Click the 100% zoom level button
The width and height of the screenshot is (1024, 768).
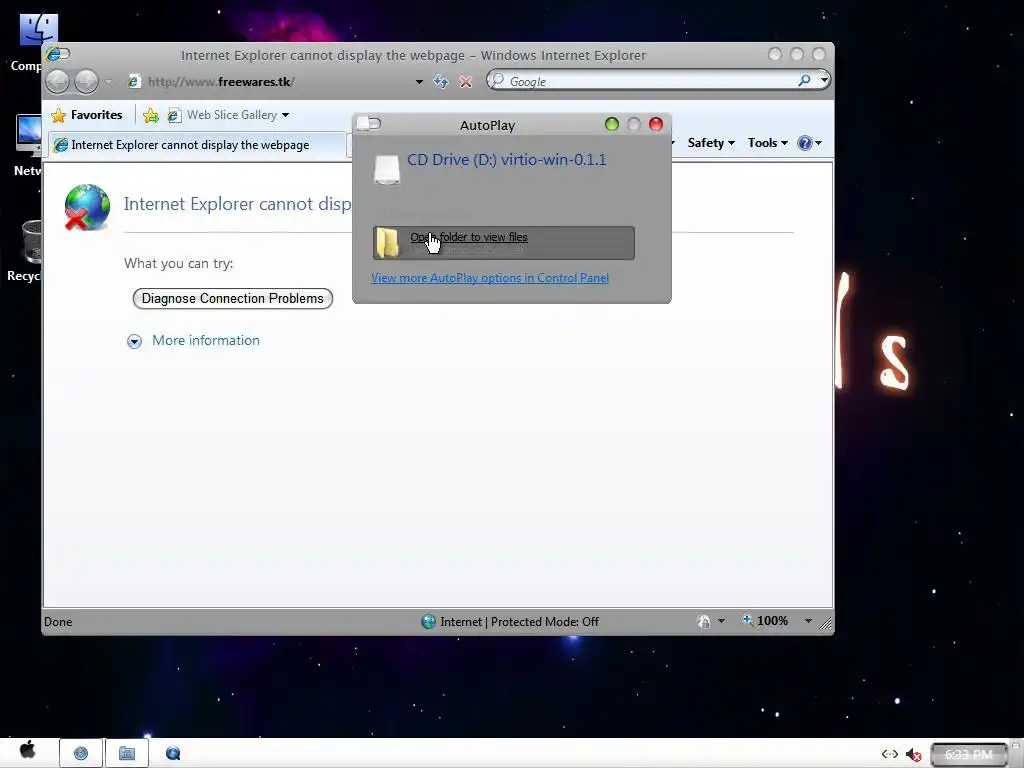pos(765,620)
